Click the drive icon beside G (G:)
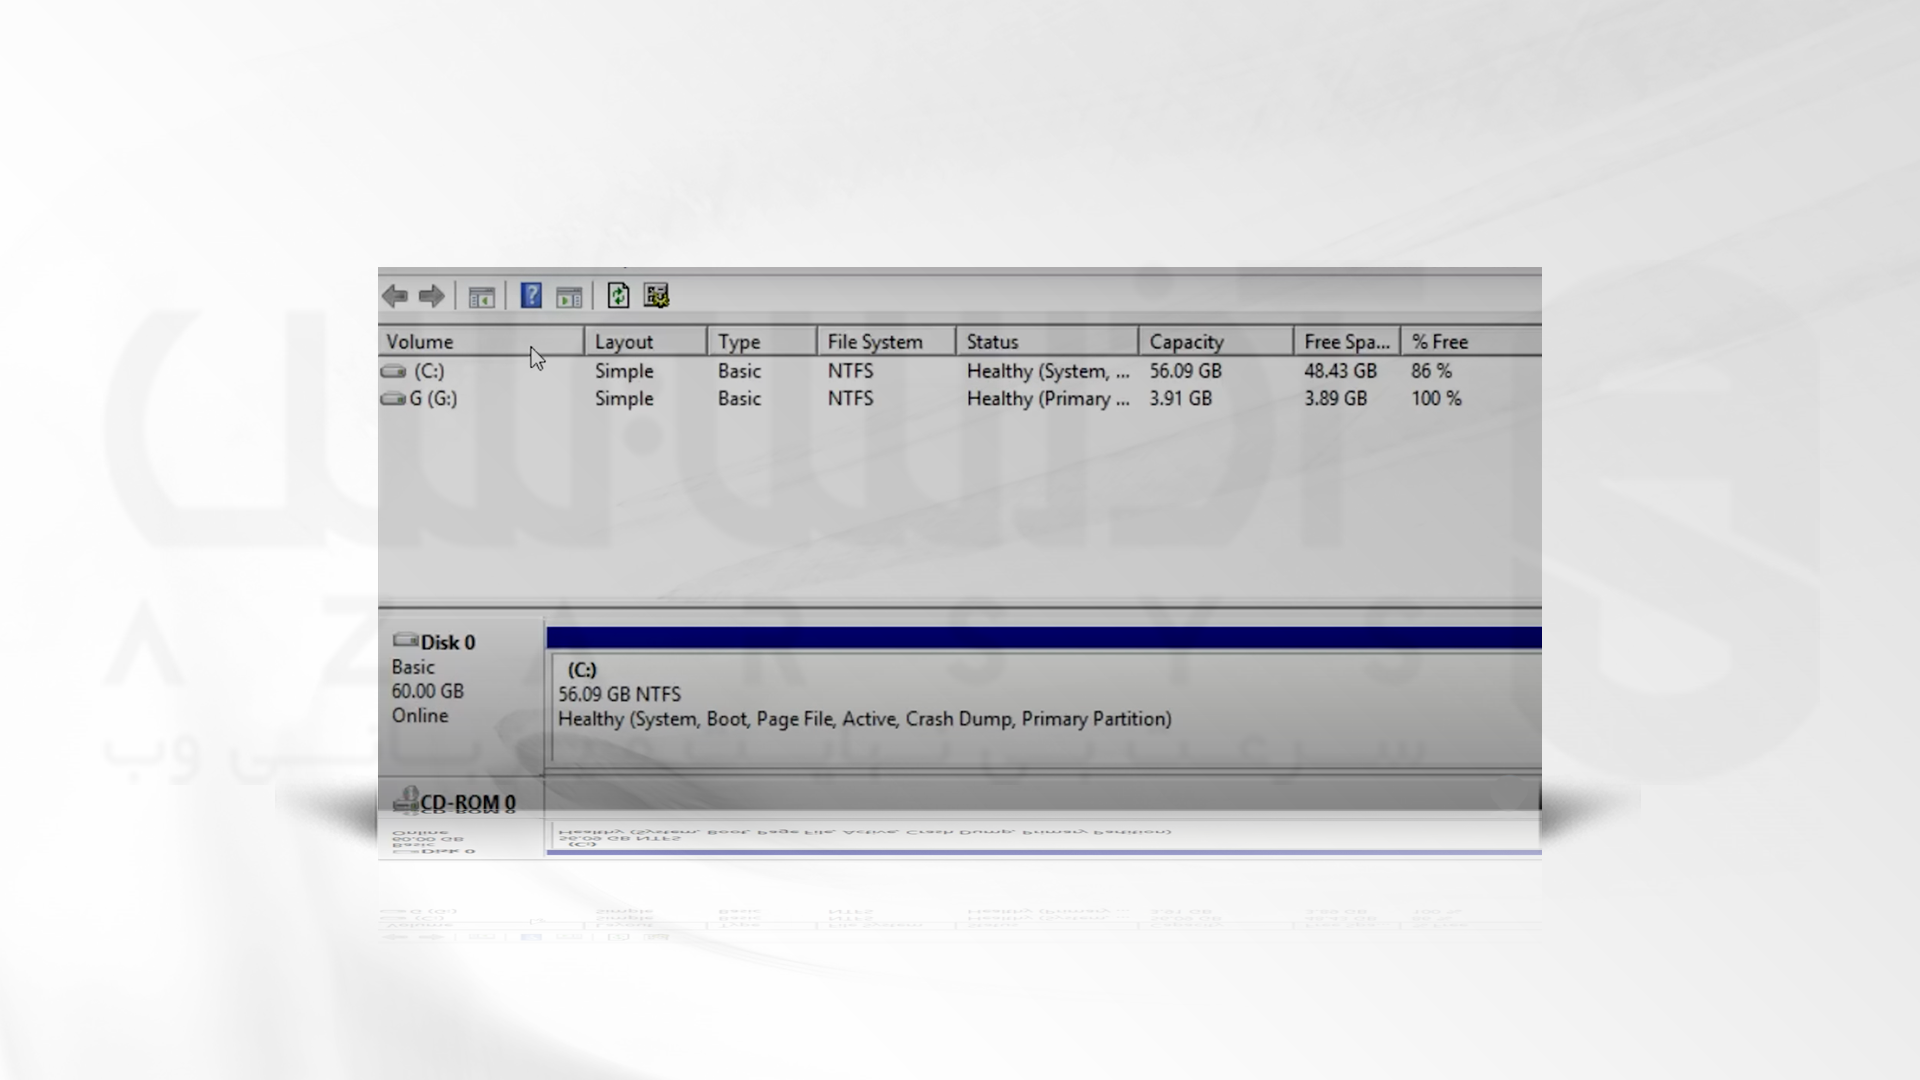This screenshot has height=1080, width=1920. pyautogui.click(x=393, y=399)
